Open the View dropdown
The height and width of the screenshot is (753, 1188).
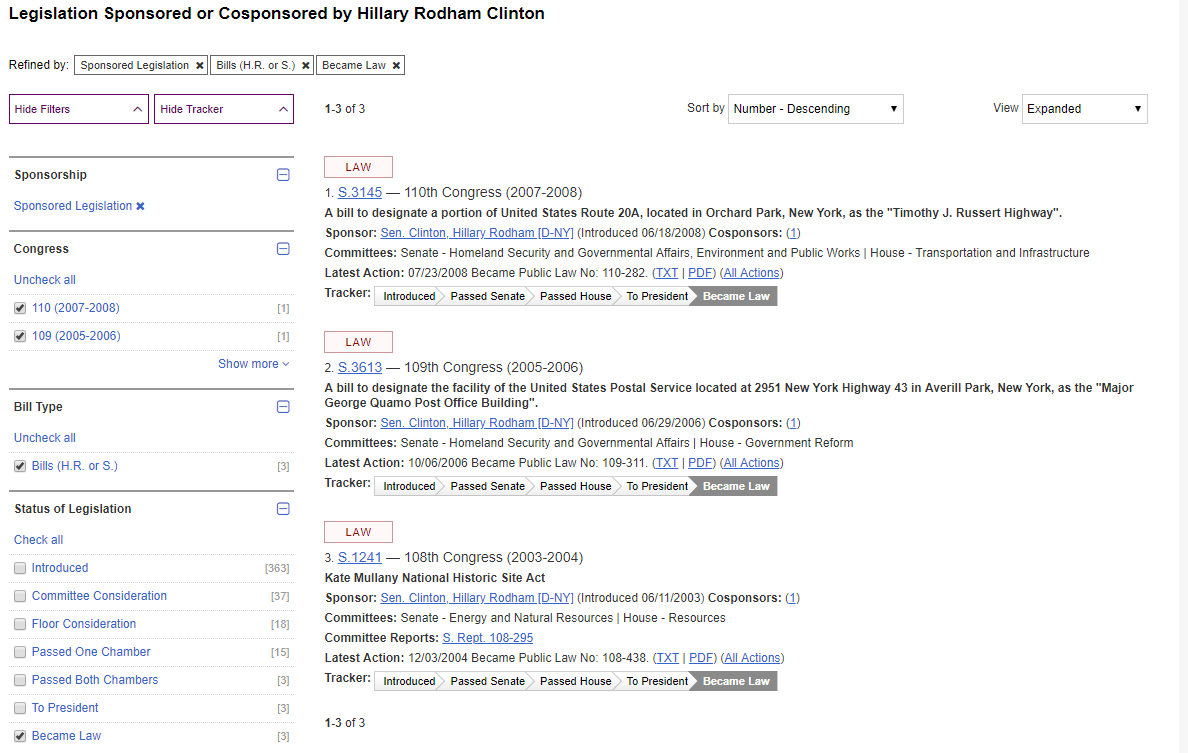pos(1084,109)
